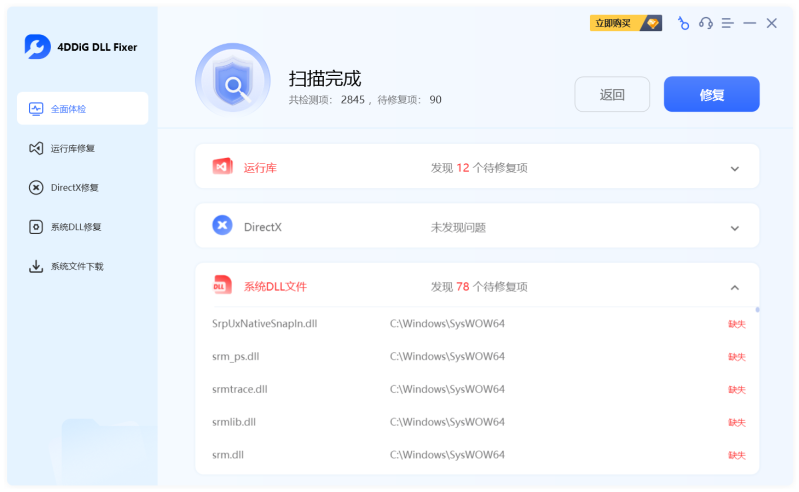Image resolution: width=799 pixels, height=492 pixels.
Task: Minimize the DLL Fixer window
Action: pos(750,23)
